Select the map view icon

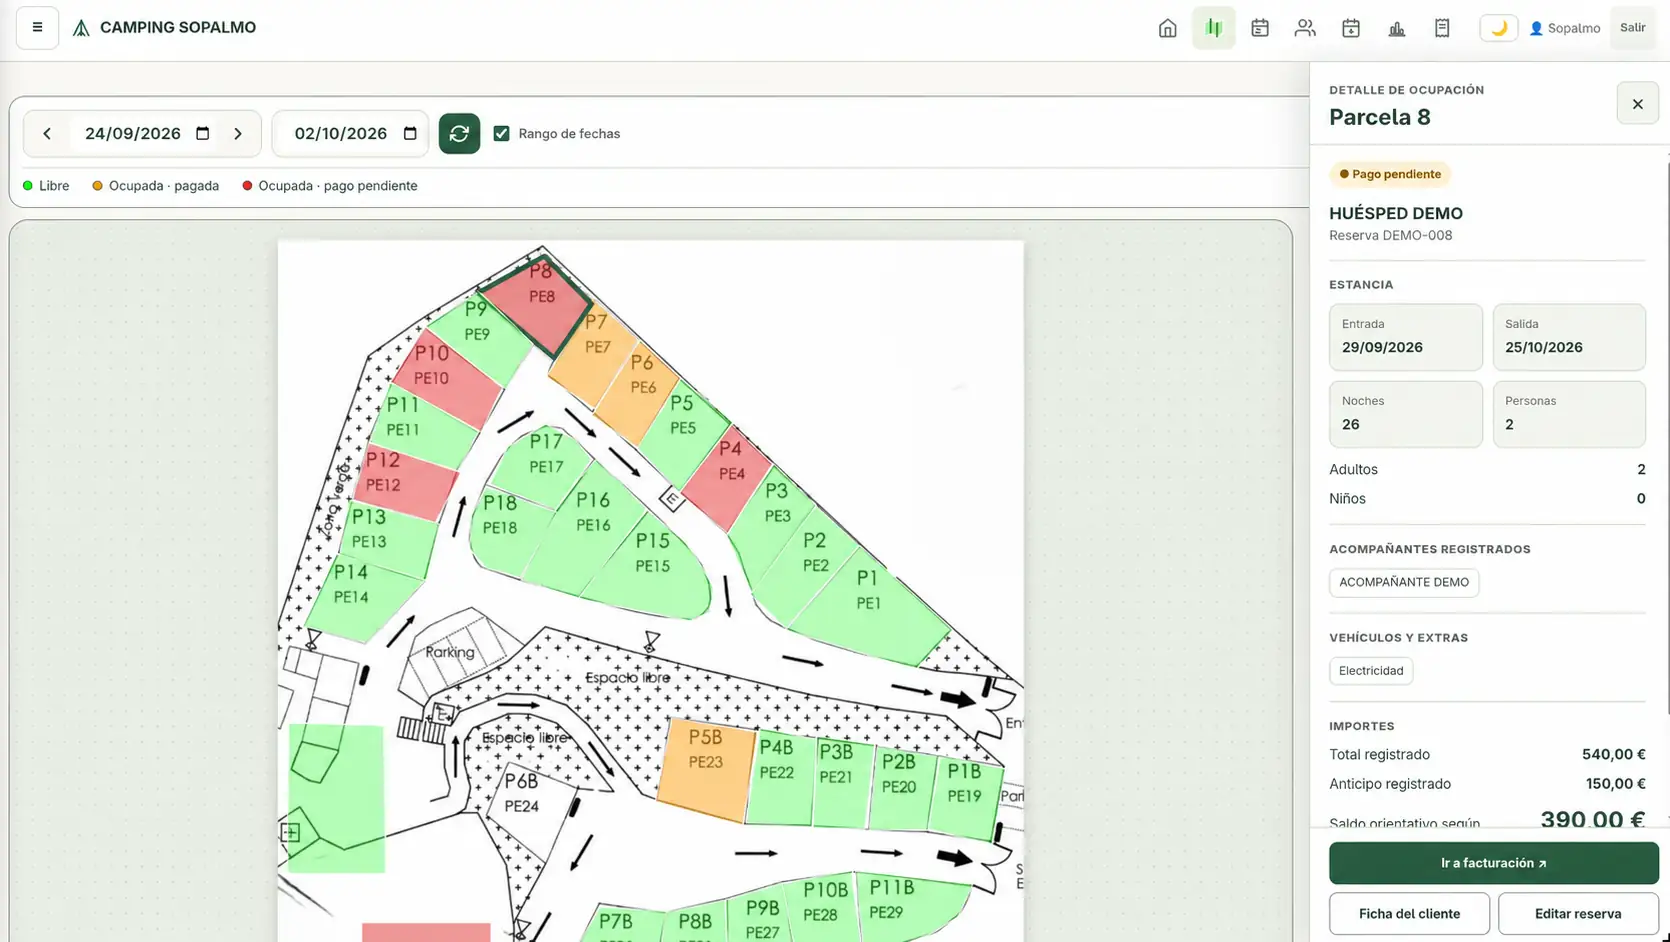pyautogui.click(x=1213, y=28)
